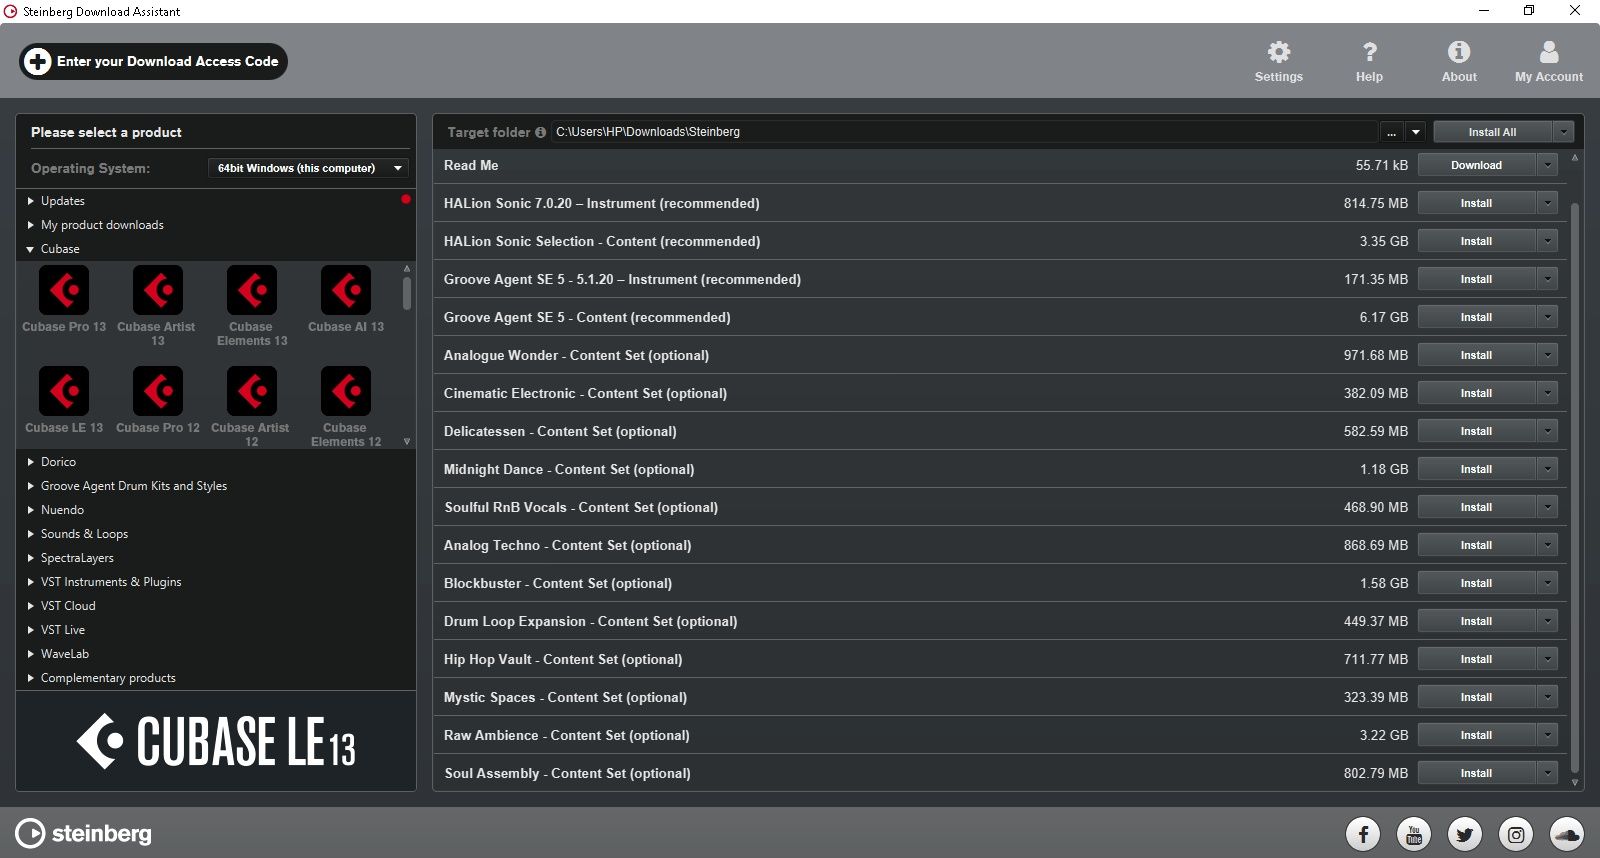Select Raw Ambience - Content Set row text
The width and height of the screenshot is (1600, 858).
567,735
